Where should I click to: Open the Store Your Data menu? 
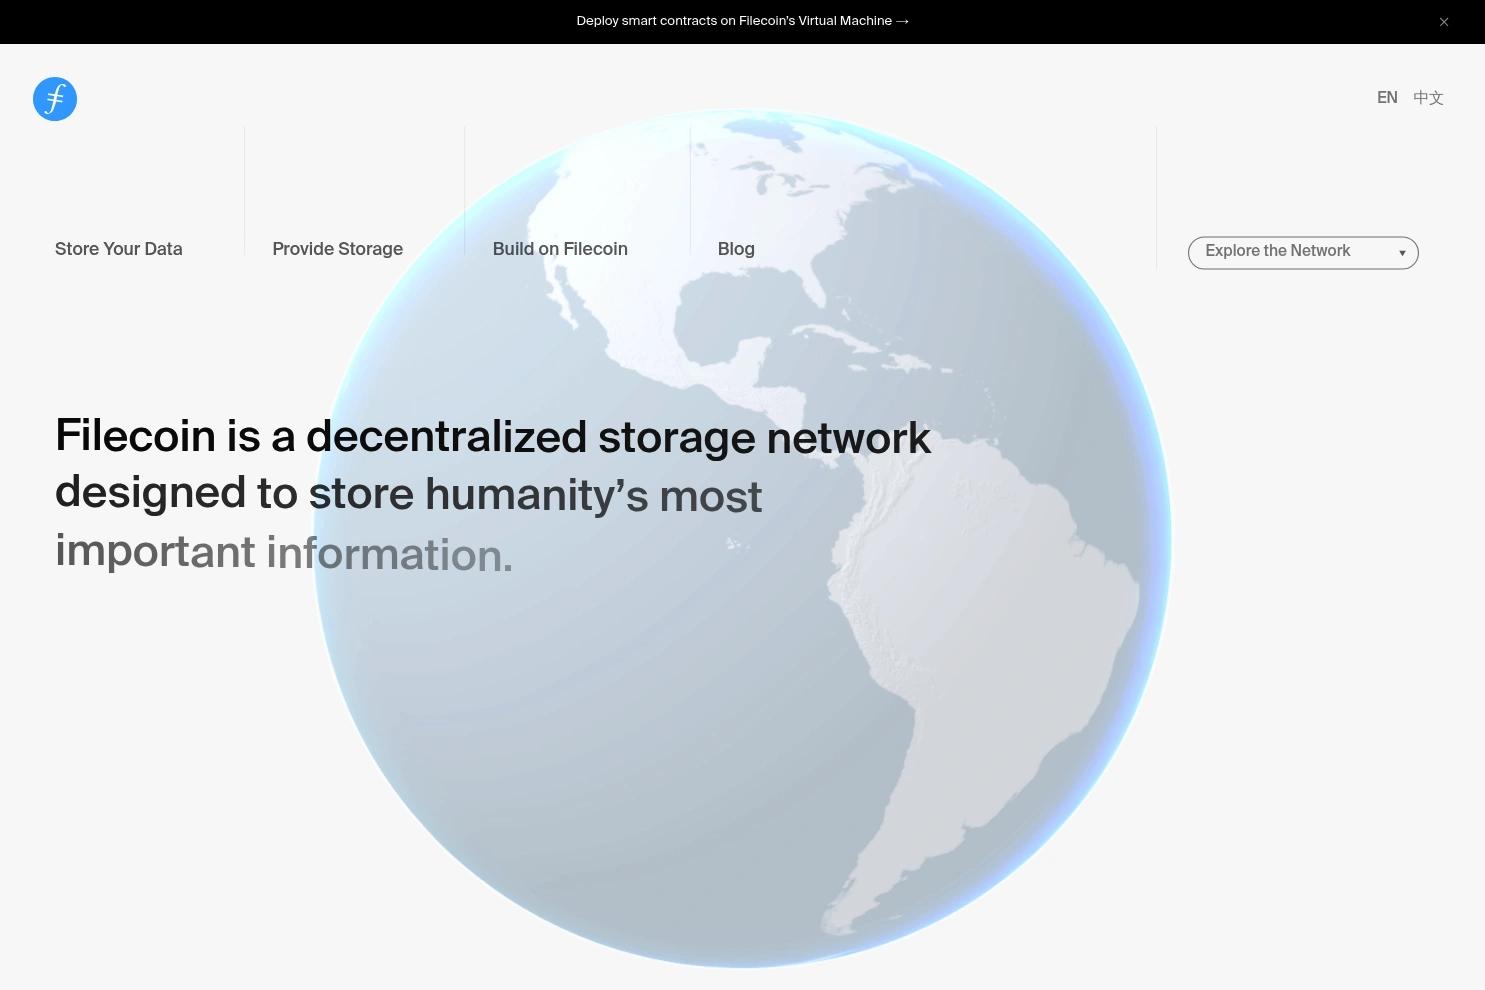click(x=119, y=250)
